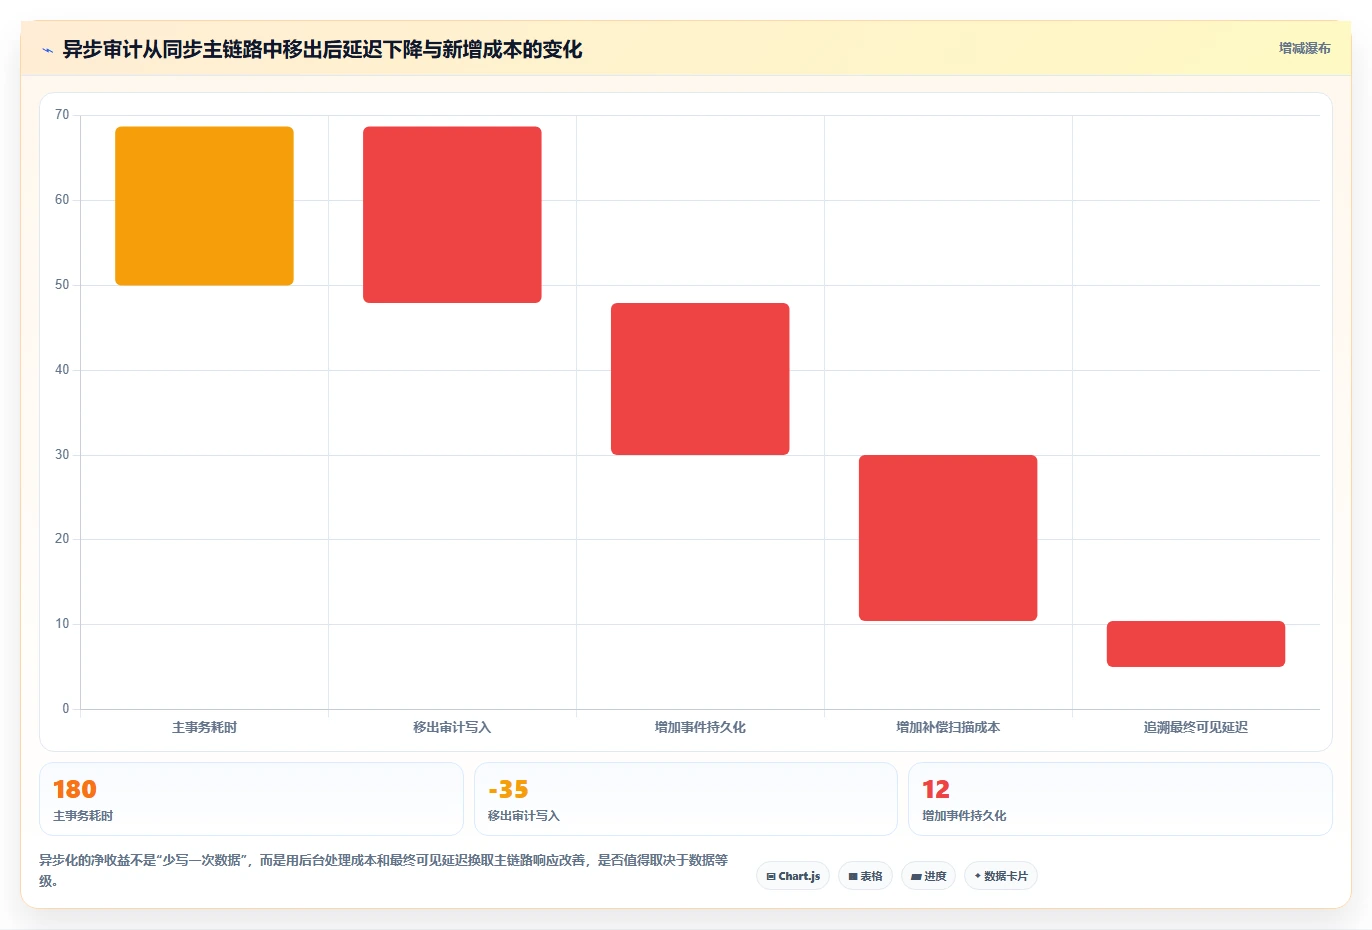Click the 追溯最终可见延迟 axis label

click(x=1196, y=727)
